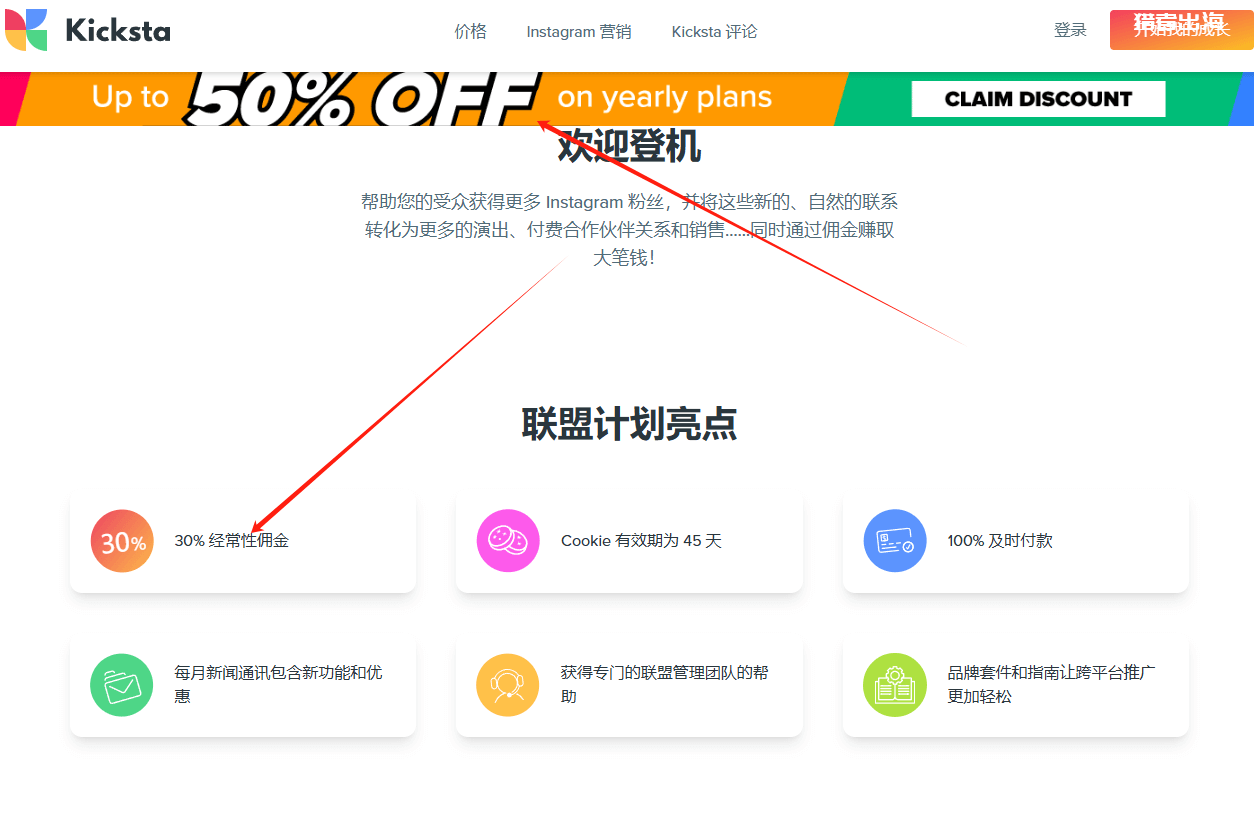Click the green newsletter envelope icon
The image size is (1254, 826).
click(x=122, y=685)
